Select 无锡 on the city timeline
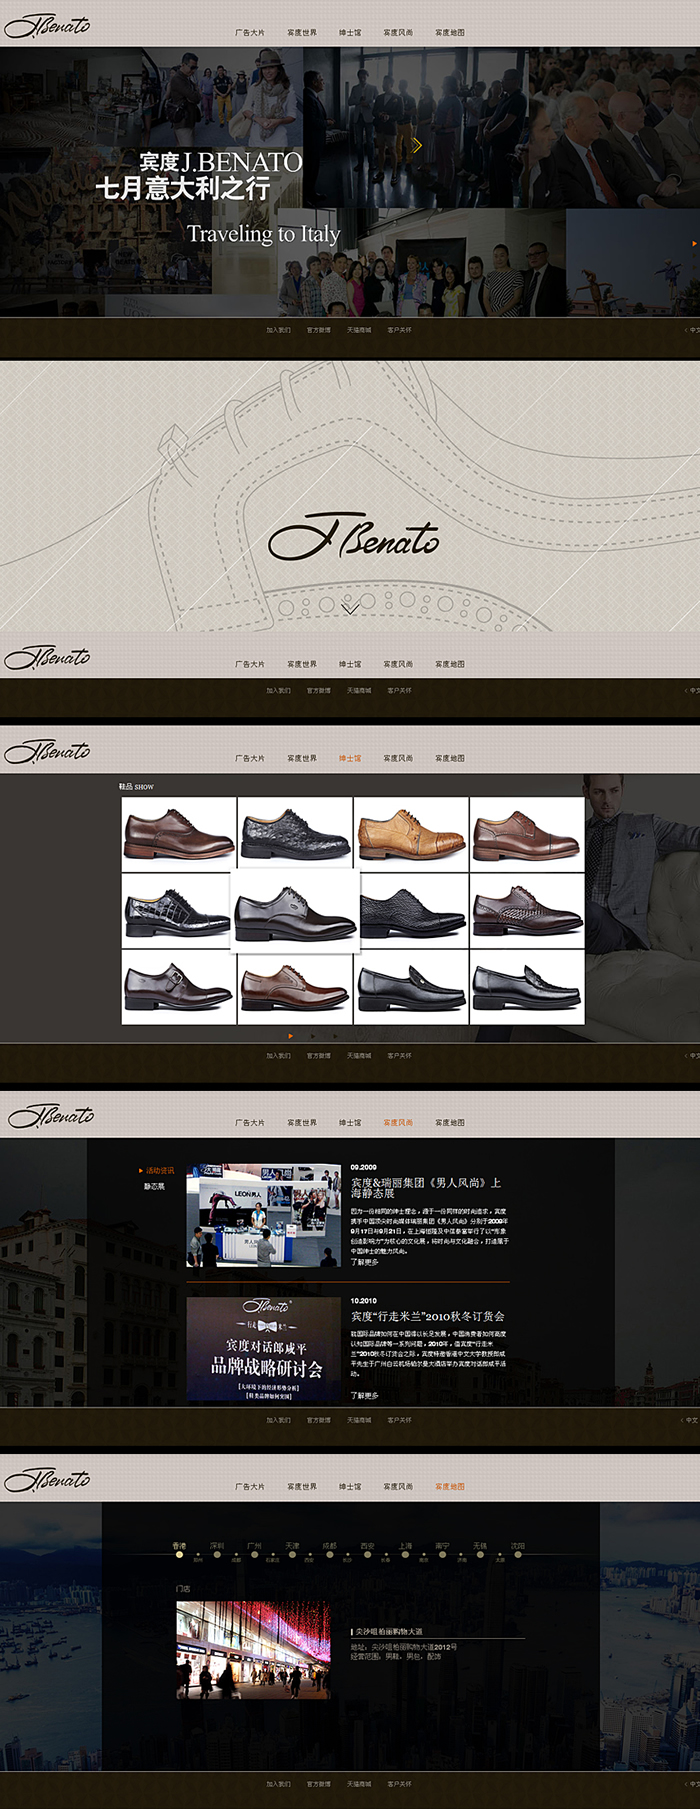This screenshot has width=700, height=1809. pyautogui.click(x=480, y=1546)
